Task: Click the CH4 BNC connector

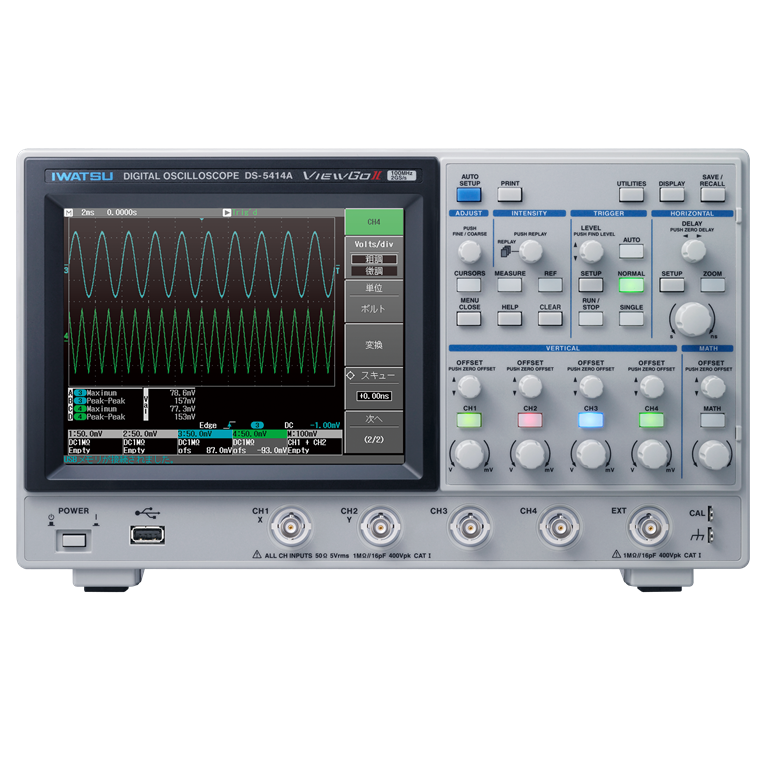Action: pos(559,527)
